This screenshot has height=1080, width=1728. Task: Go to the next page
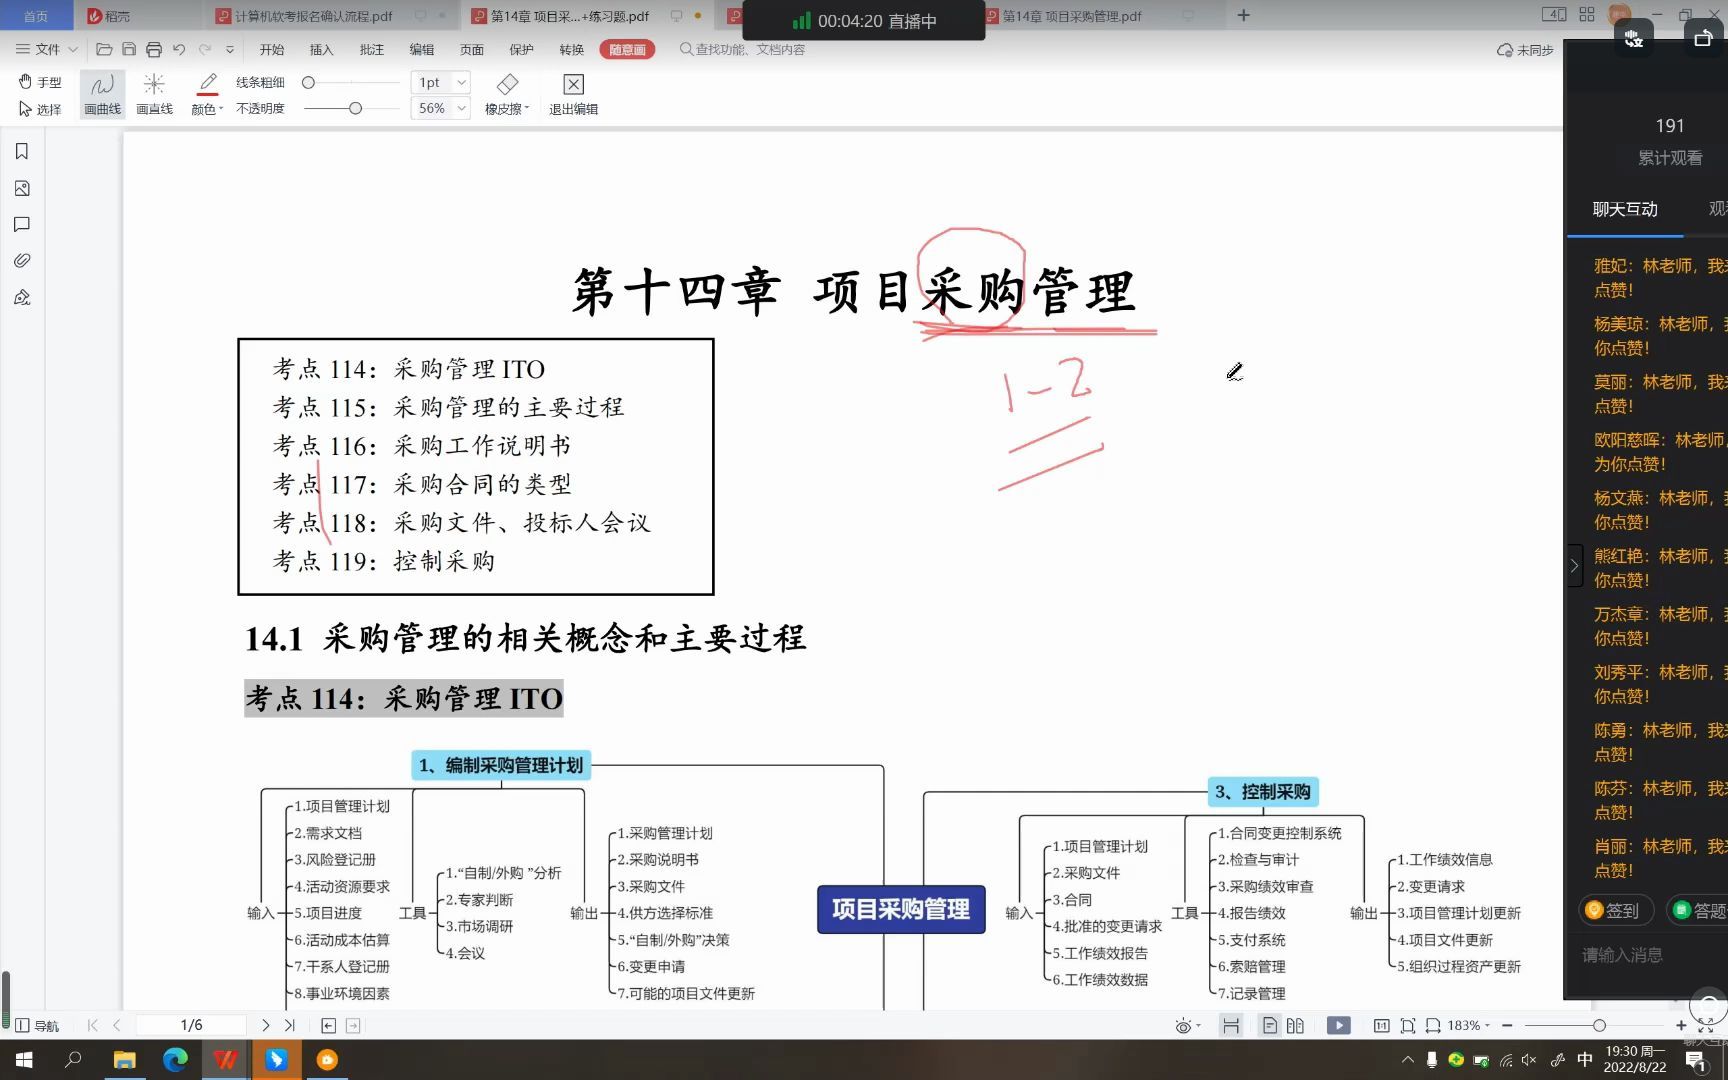(265, 1025)
